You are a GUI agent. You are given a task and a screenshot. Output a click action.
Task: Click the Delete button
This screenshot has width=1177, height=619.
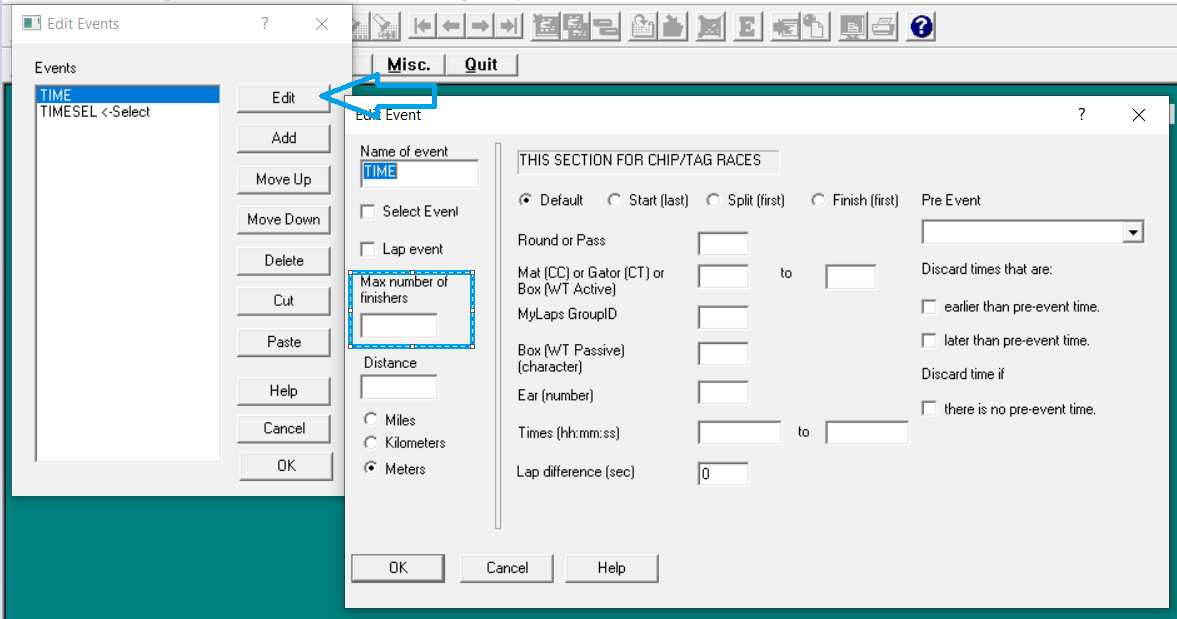(284, 261)
